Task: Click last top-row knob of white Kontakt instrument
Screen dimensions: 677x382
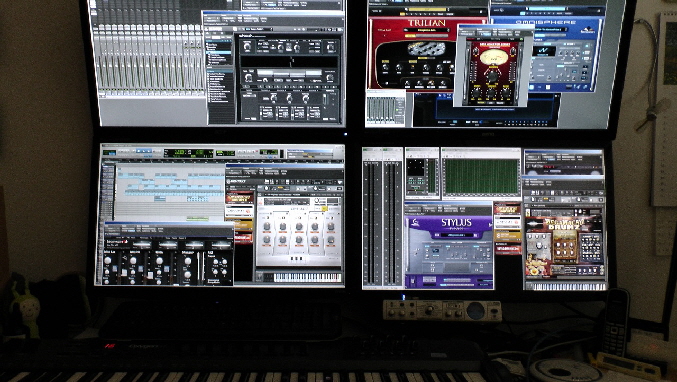Action: pos(331,226)
